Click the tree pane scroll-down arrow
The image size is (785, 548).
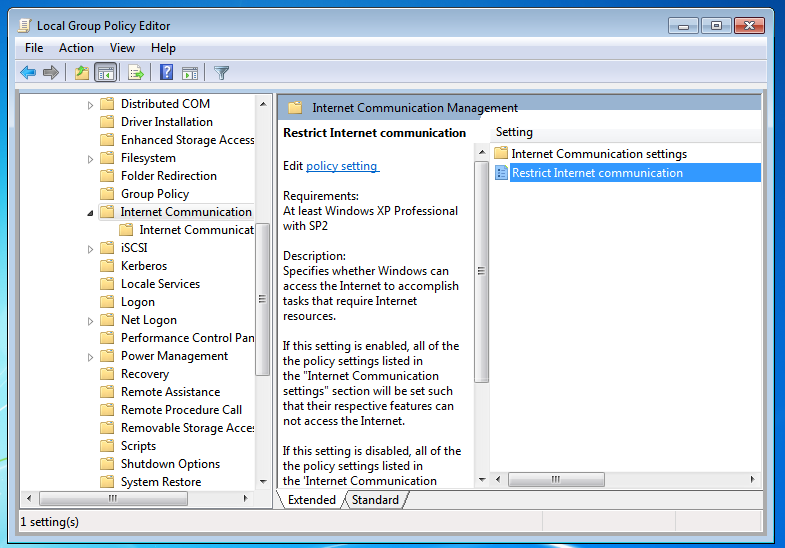click(x=263, y=481)
